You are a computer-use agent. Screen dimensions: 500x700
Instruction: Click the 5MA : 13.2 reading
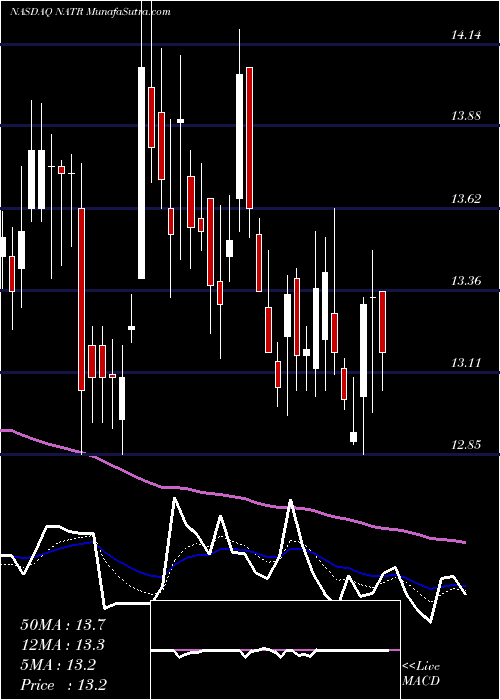(x=58, y=665)
